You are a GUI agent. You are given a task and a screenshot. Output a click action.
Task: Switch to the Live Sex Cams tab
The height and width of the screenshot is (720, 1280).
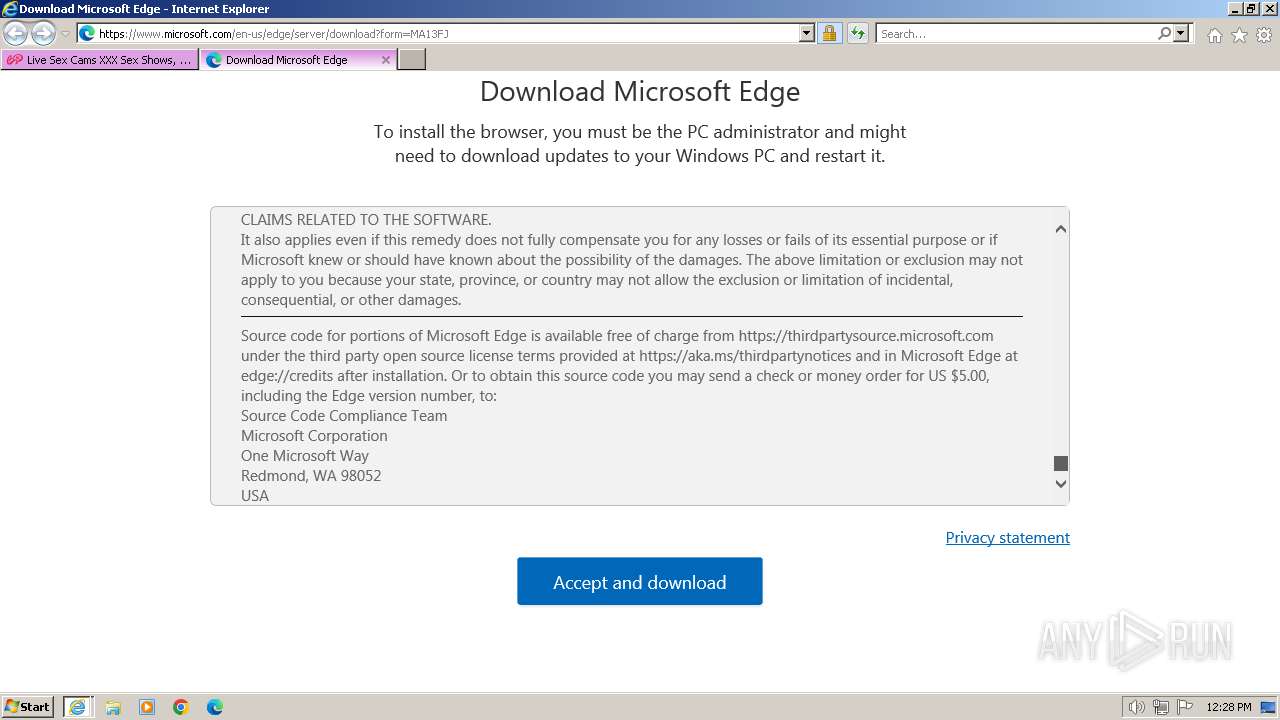[99, 60]
